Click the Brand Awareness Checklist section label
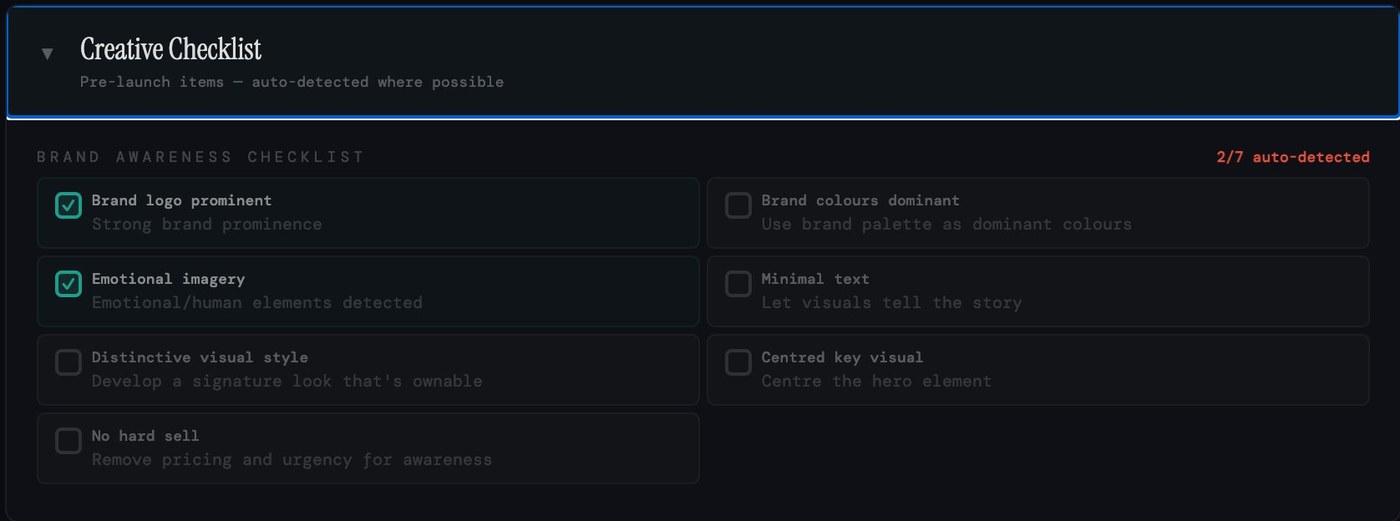 point(201,157)
